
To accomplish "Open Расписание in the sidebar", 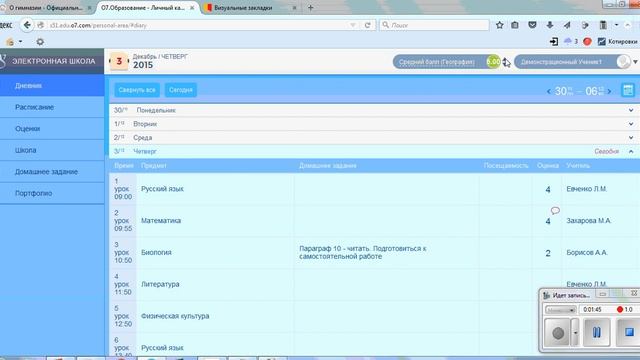I will coord(52,107).
